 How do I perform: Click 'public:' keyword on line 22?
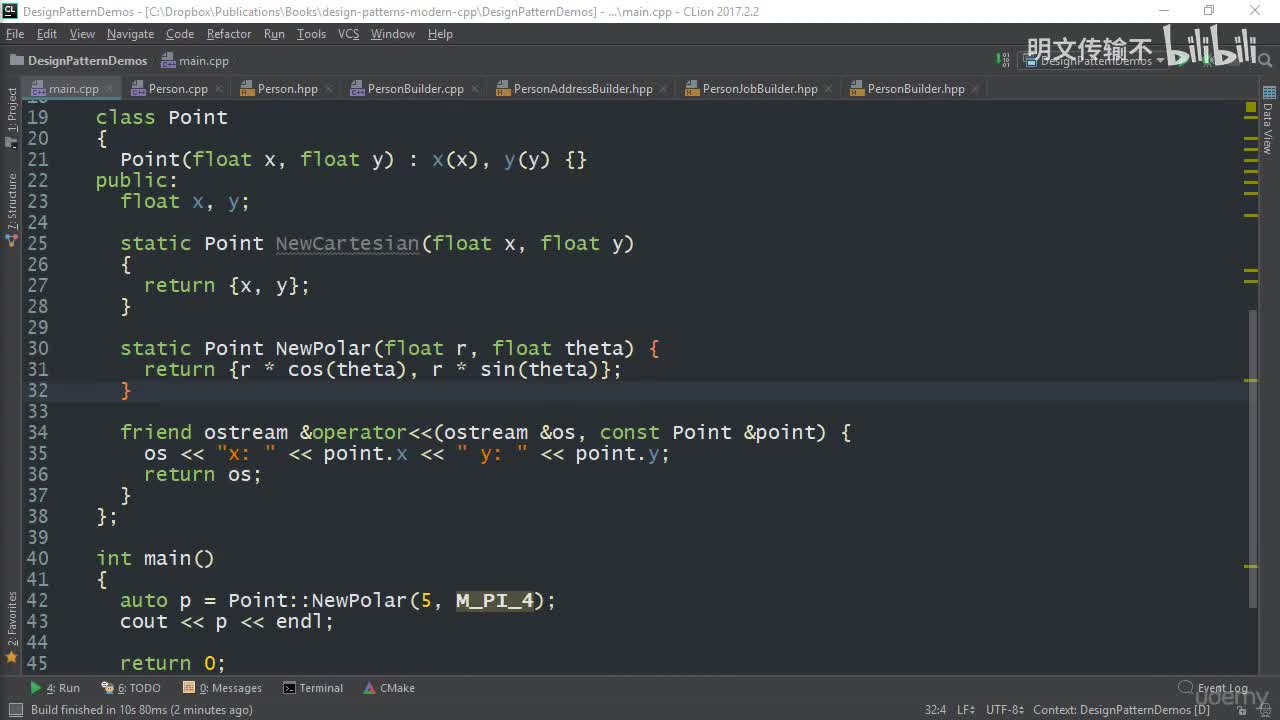137,180
